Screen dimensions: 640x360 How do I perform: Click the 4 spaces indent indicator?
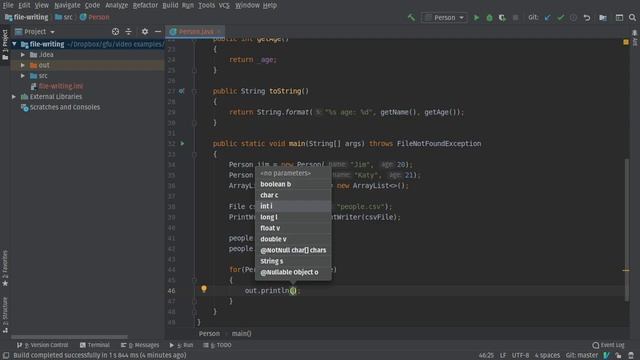tap(547, 356)
